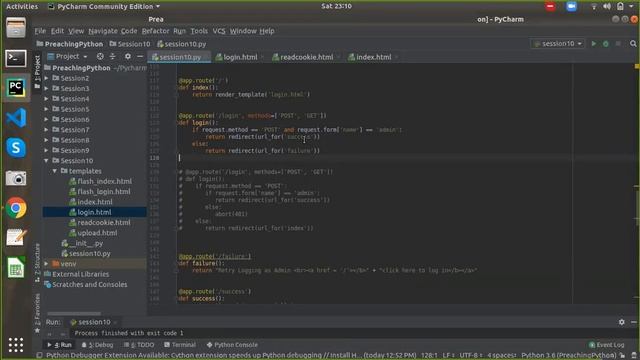Open the 4: Run tool window button
640x360 pixels.
pos(60,345)
